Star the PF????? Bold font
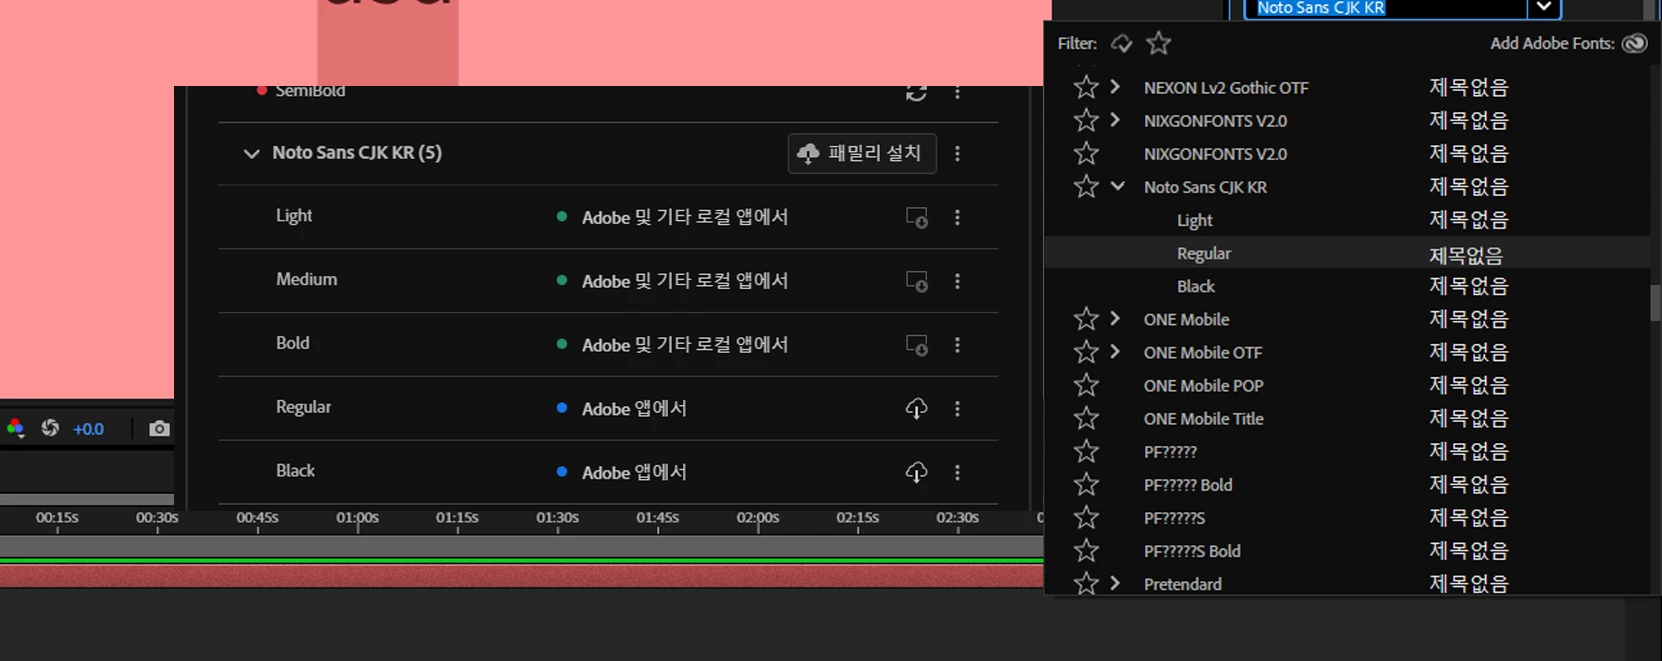Viewport: 1662px width, 661px height. tap(1086, 484)
